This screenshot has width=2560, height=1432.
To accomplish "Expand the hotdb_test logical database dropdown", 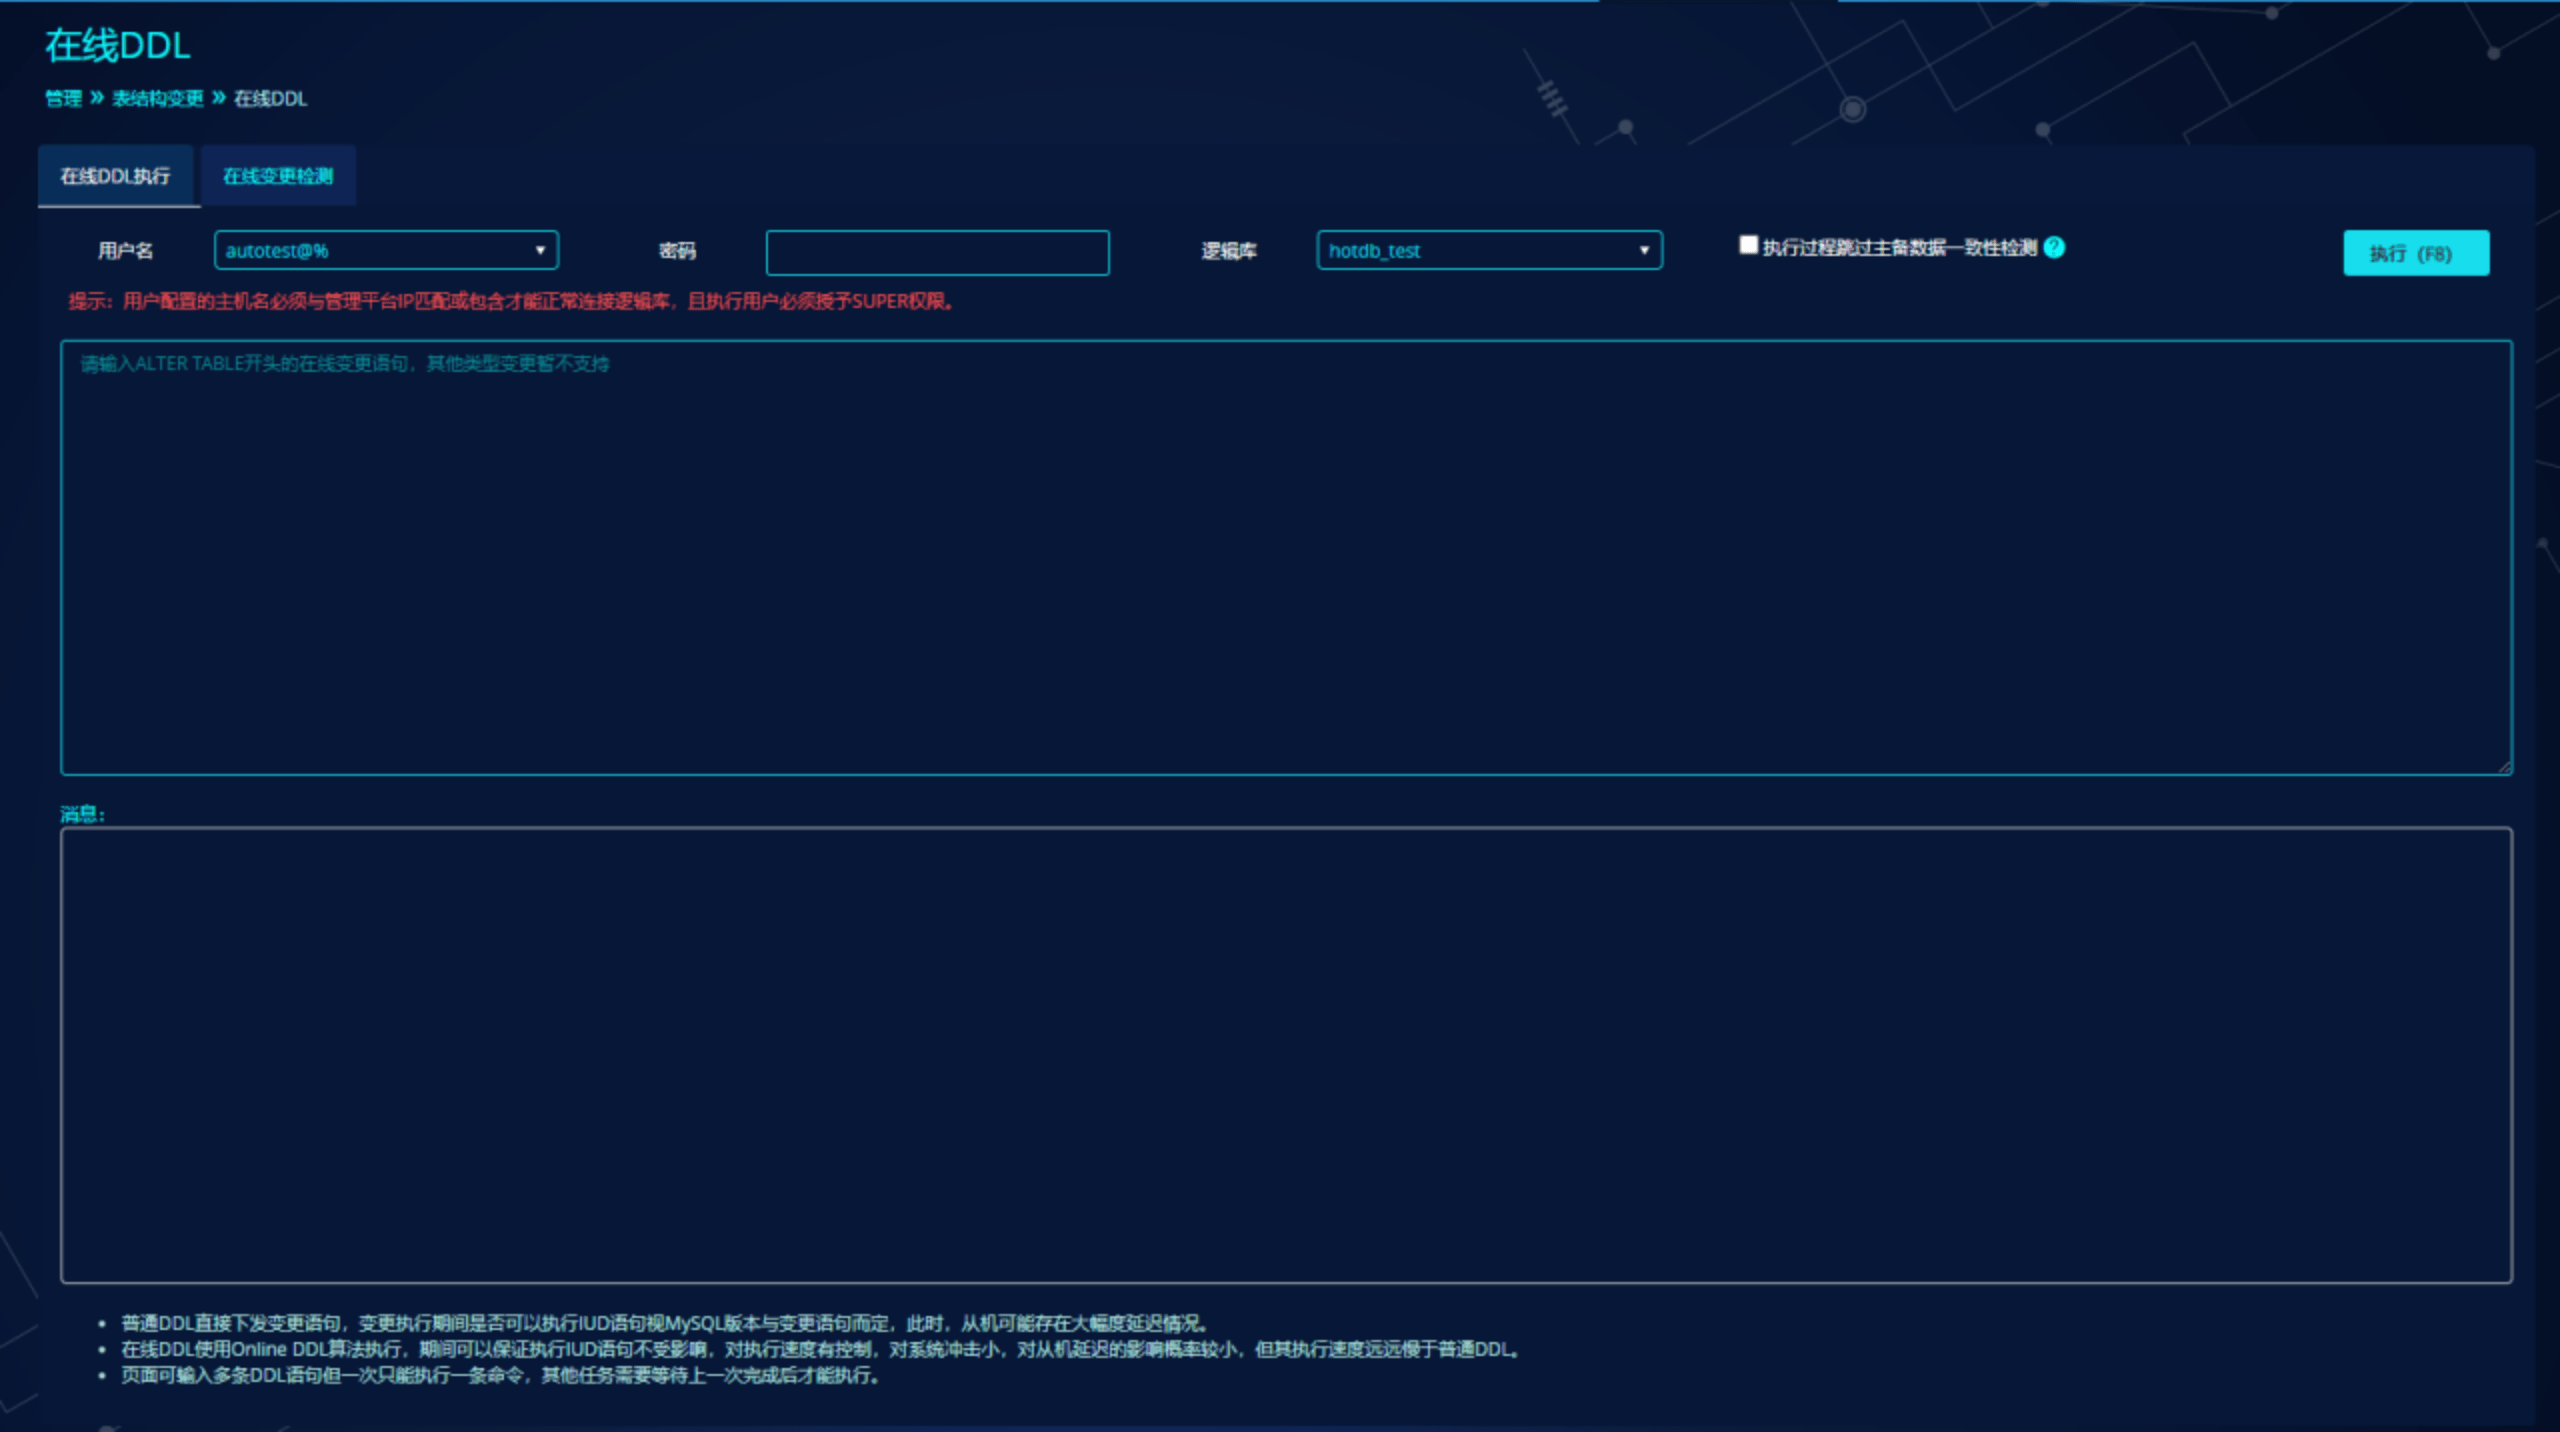I will tap(1489, 250).
